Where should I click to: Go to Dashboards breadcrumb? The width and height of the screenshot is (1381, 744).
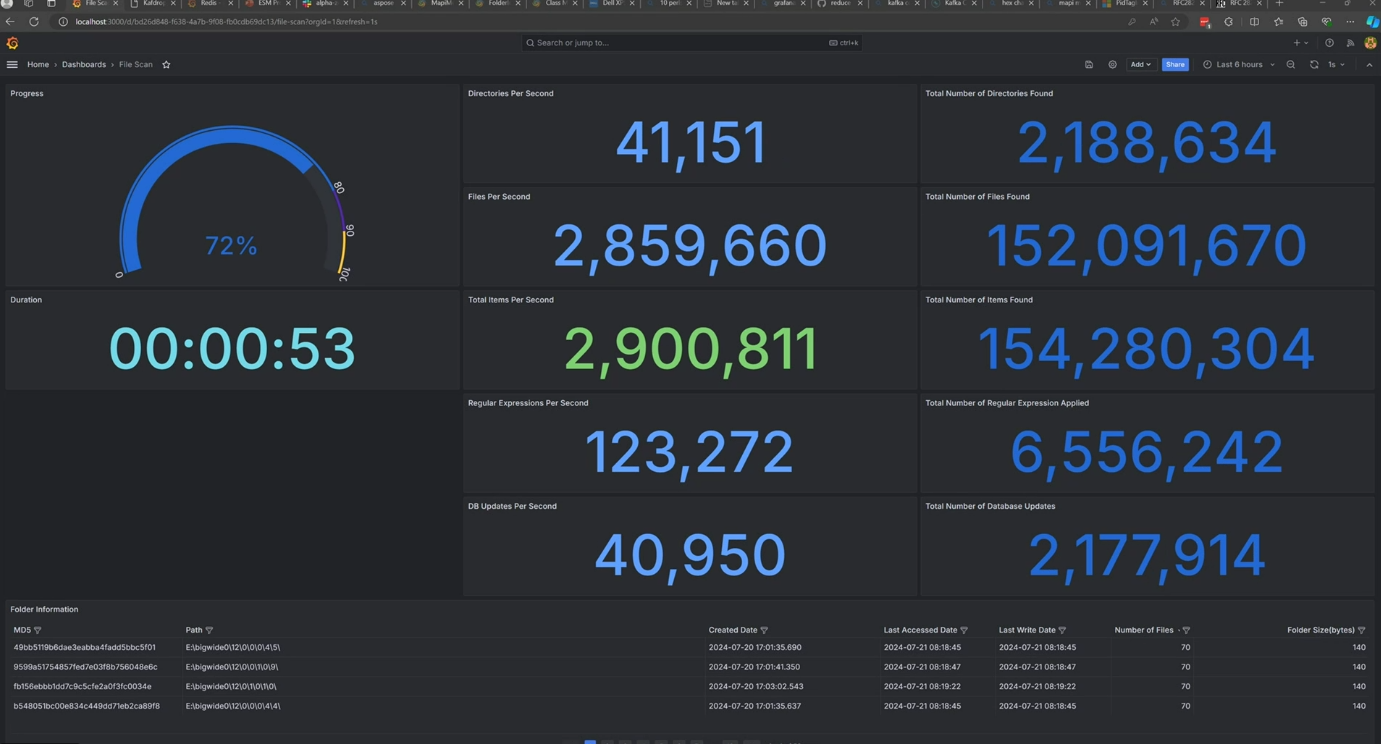[84, 65]
